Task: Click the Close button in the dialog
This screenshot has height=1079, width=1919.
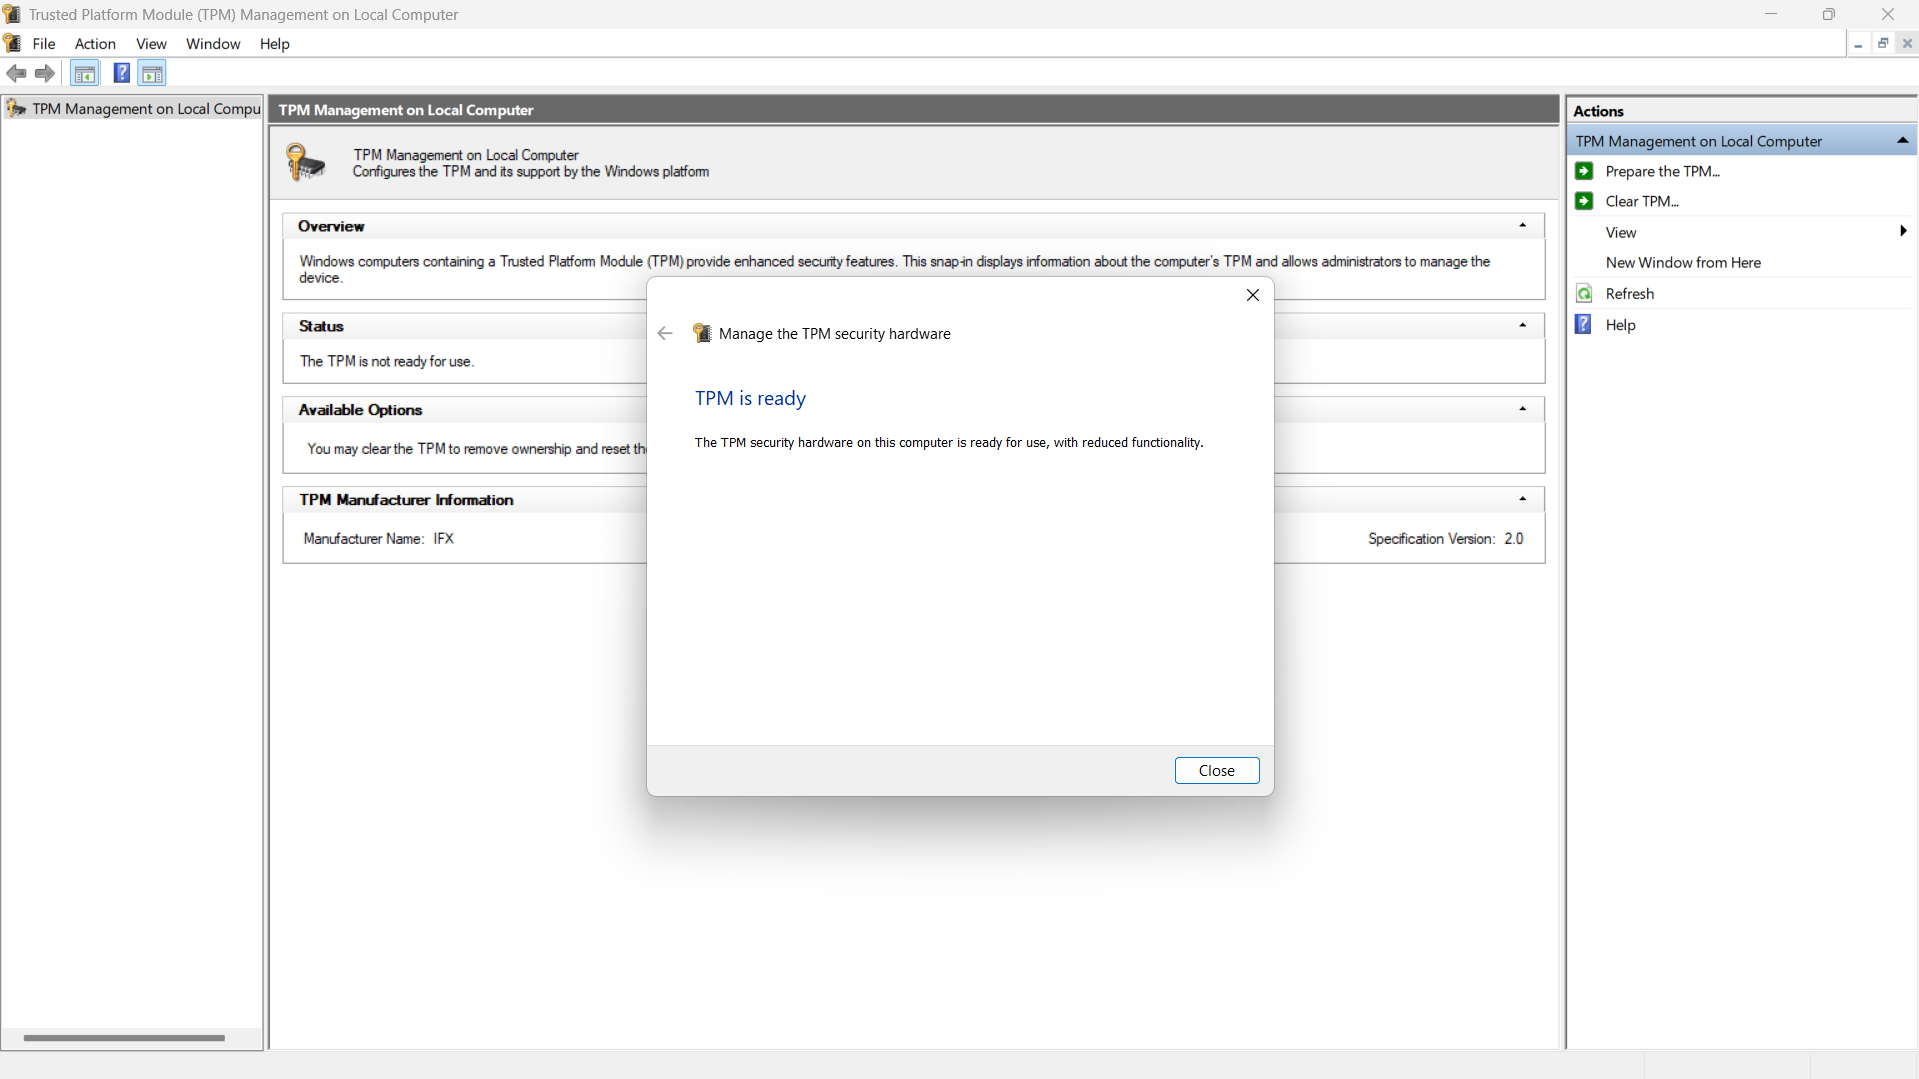Action: pyautogui.click(x=1217, y=770)
